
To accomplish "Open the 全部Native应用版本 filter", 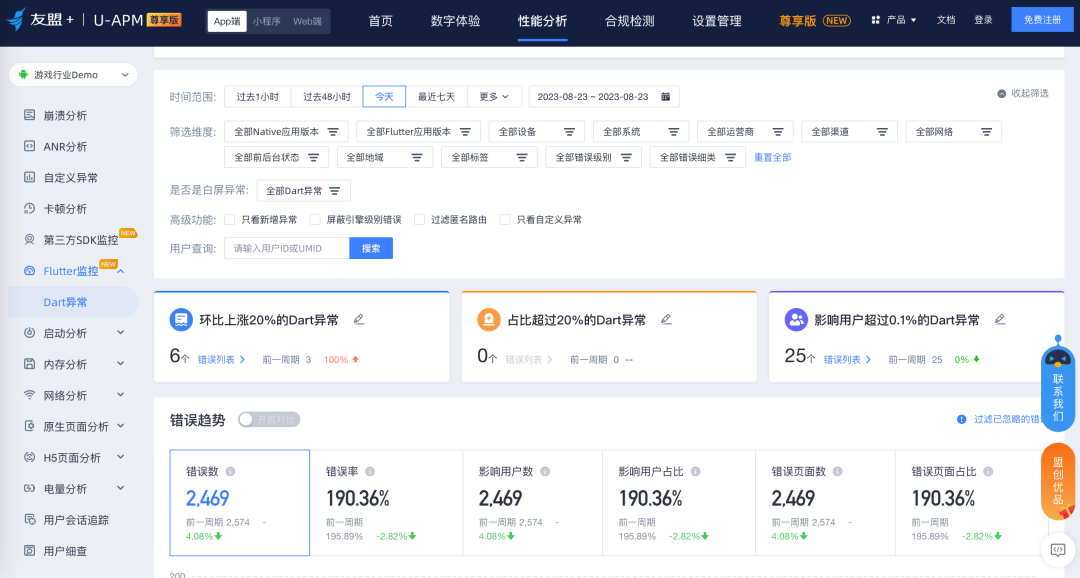I will (x=286, y=132).
